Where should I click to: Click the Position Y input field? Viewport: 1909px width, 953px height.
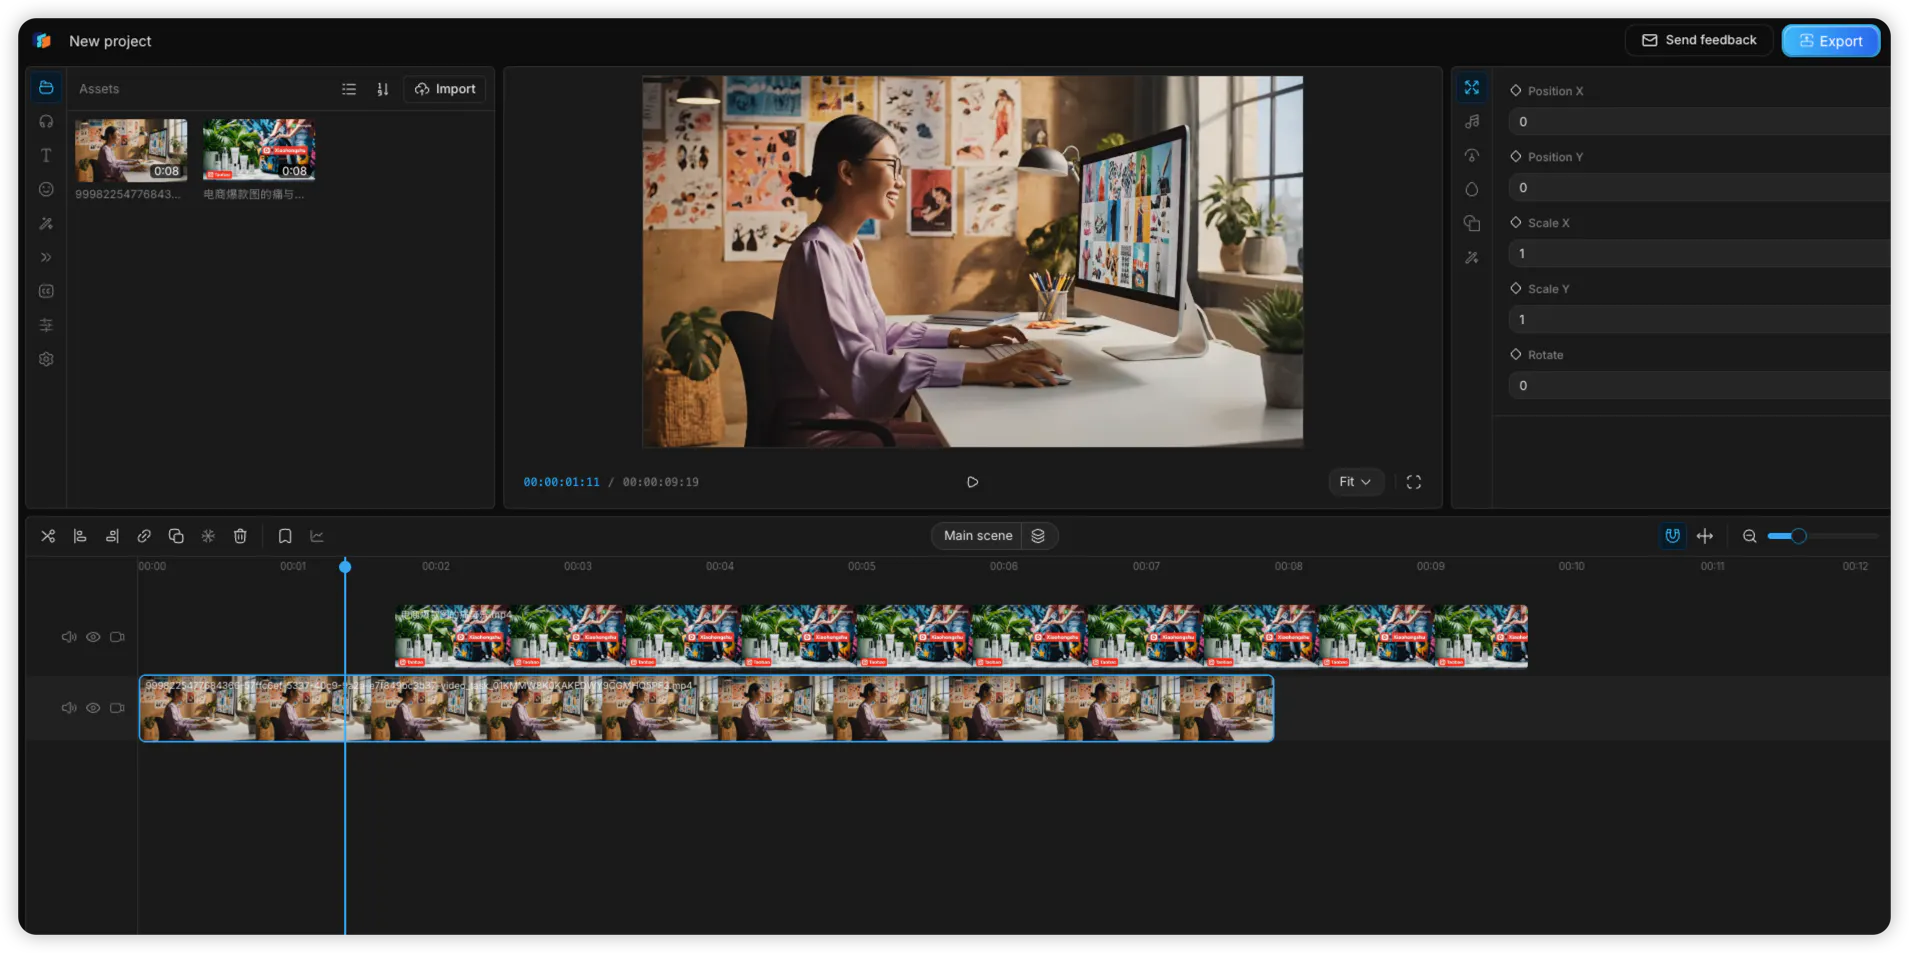tap(1699, 188)
